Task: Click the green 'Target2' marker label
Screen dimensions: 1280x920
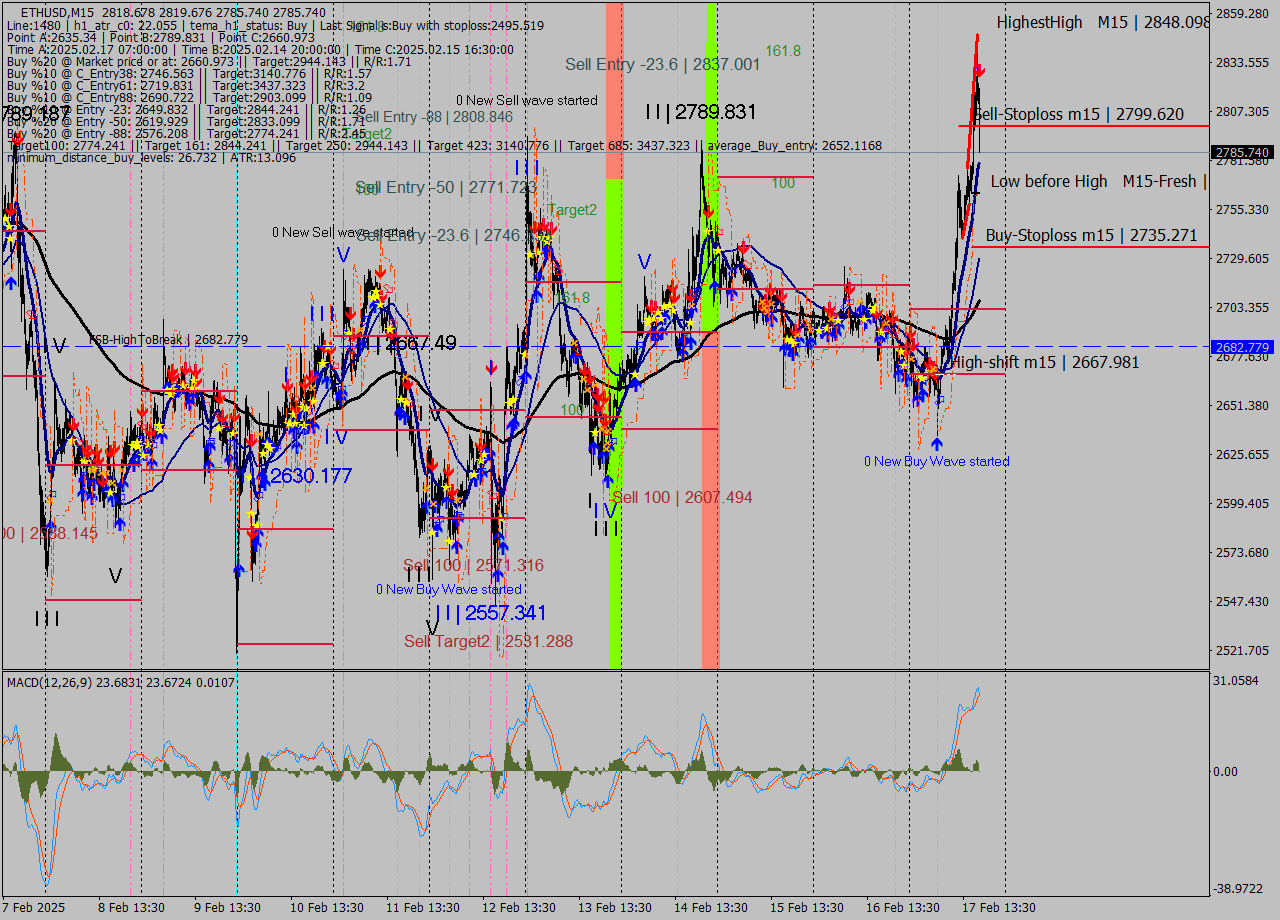Action: [x=572, y=210]
